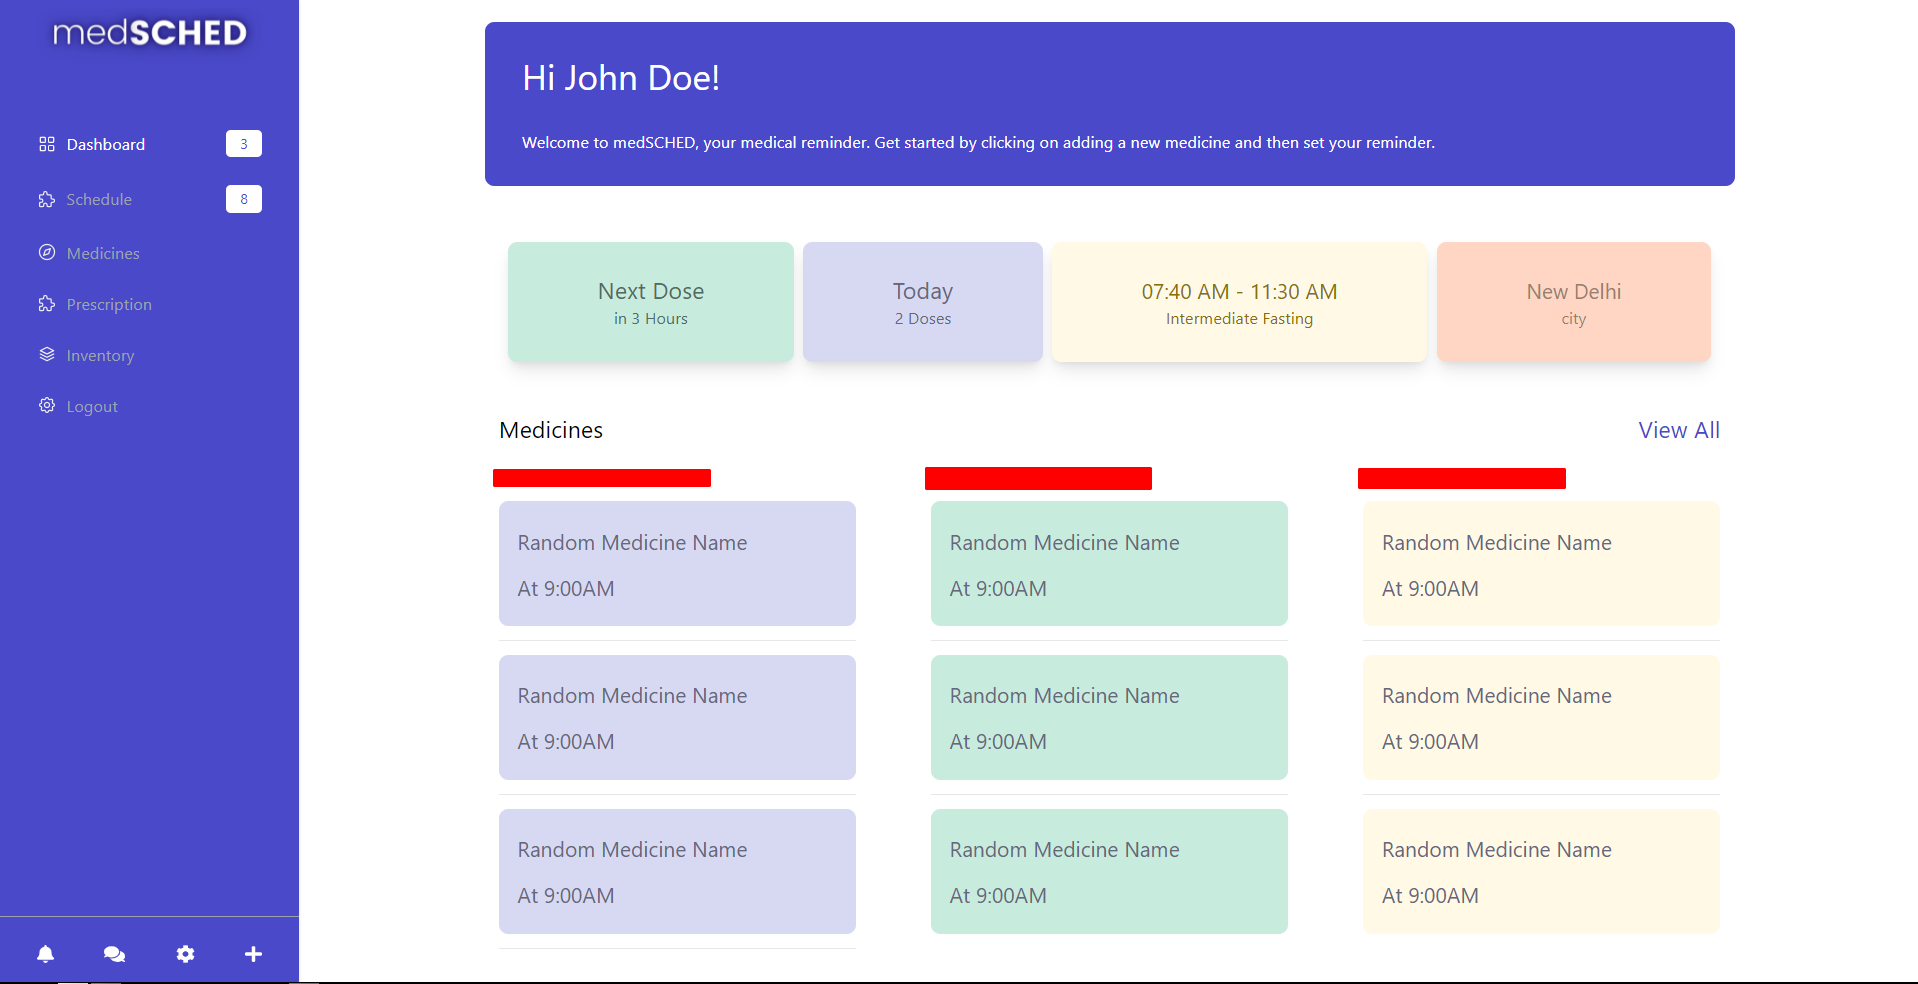This screenshot has width=1918, height=984.
Task: Open messages via the chat bubbles icon
Action: coord(114,954)
